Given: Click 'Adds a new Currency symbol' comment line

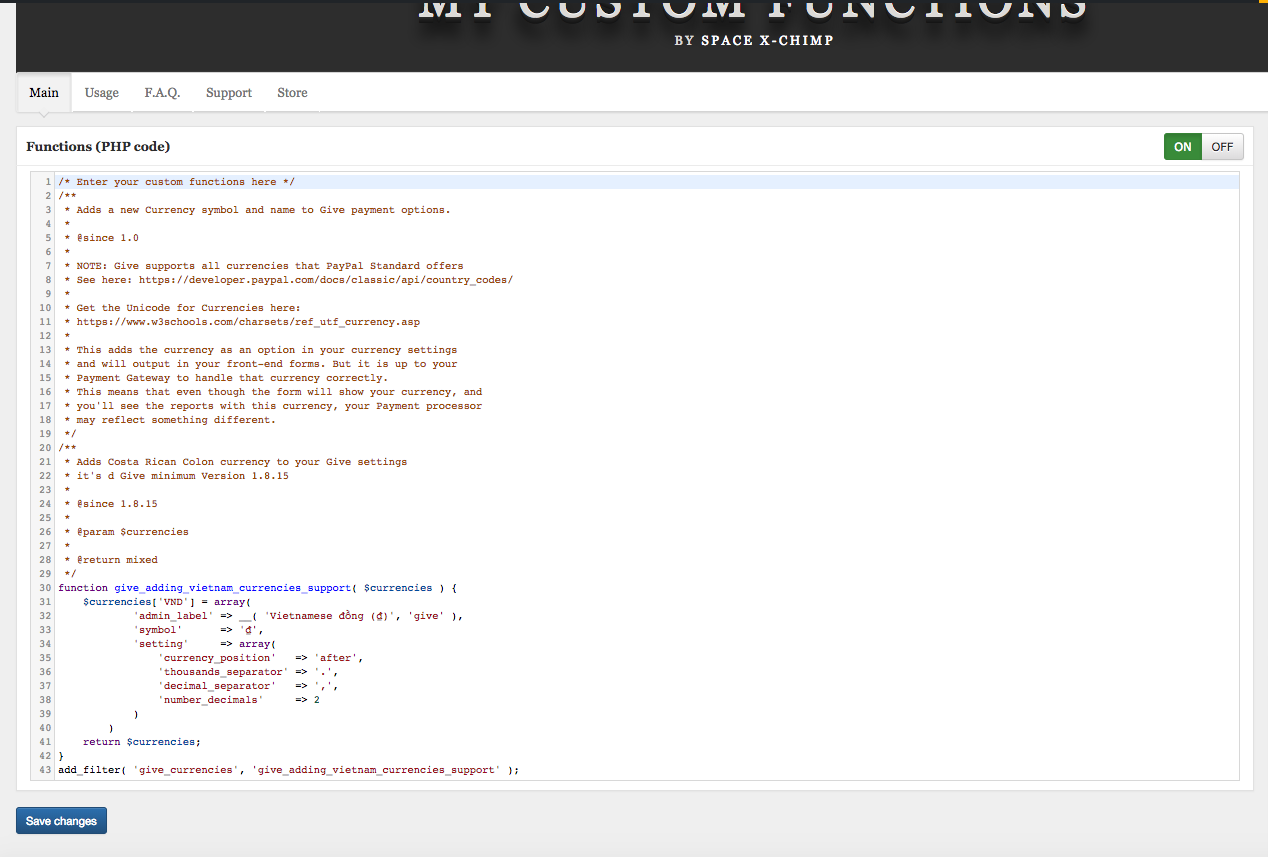Looking at the screenshot, I should pyautogui.click(x=257, y=210).
